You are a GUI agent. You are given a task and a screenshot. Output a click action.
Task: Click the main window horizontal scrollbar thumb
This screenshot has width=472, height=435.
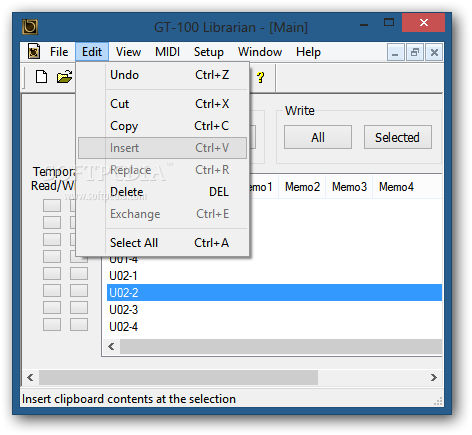178,378
